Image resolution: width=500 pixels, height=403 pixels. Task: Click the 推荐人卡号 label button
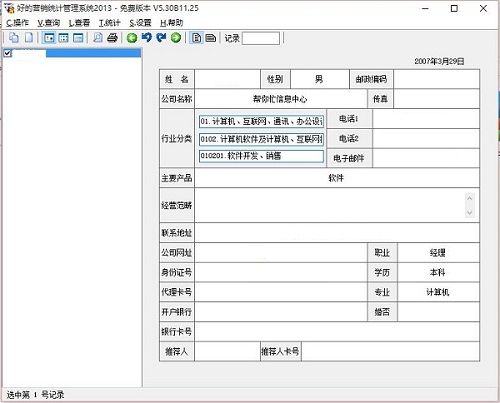point(281,351)
